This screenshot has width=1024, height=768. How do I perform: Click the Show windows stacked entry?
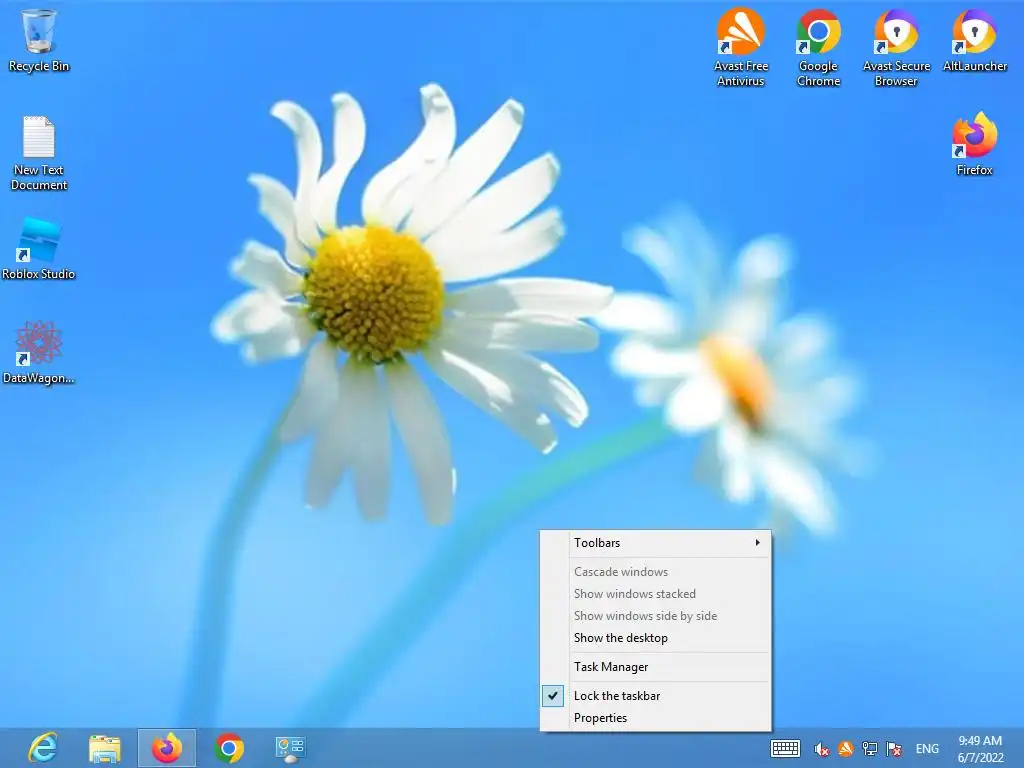coord(656,594)
